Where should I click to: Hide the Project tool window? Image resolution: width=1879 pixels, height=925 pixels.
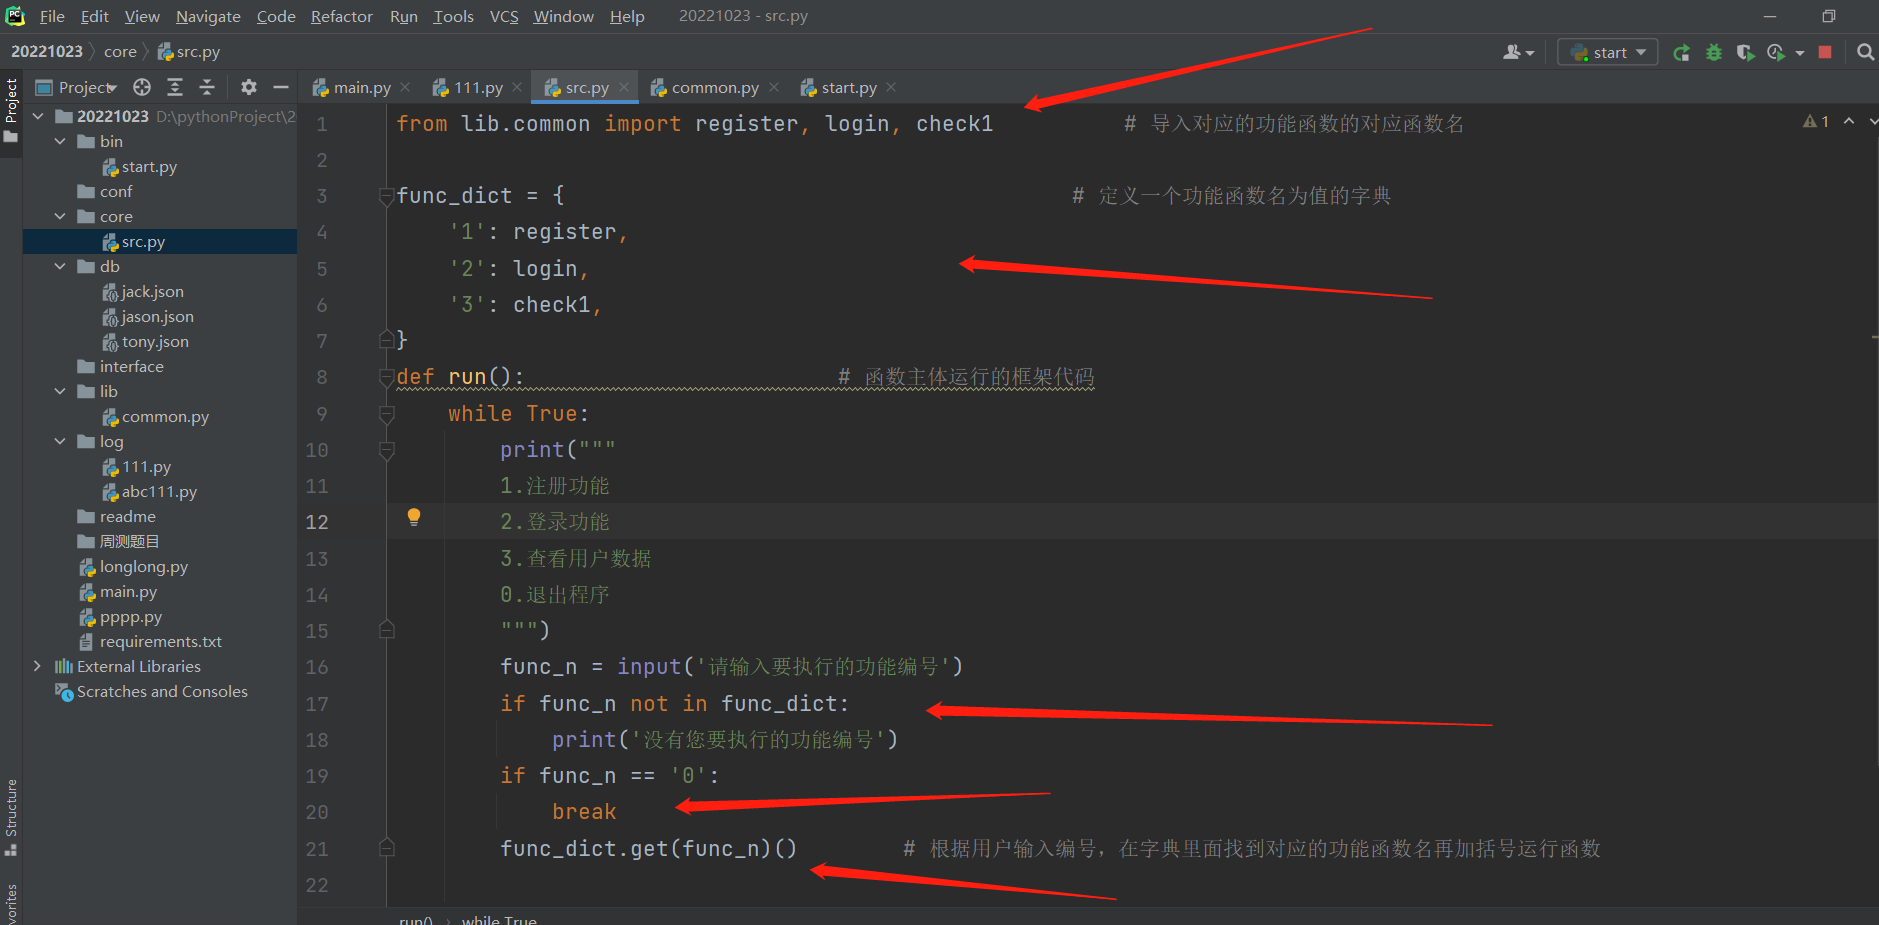point(281,87)
